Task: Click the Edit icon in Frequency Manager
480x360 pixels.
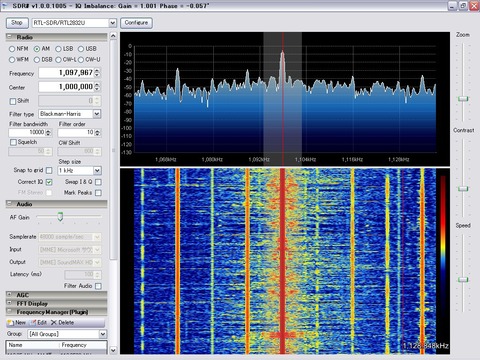Action: (33, 323)
